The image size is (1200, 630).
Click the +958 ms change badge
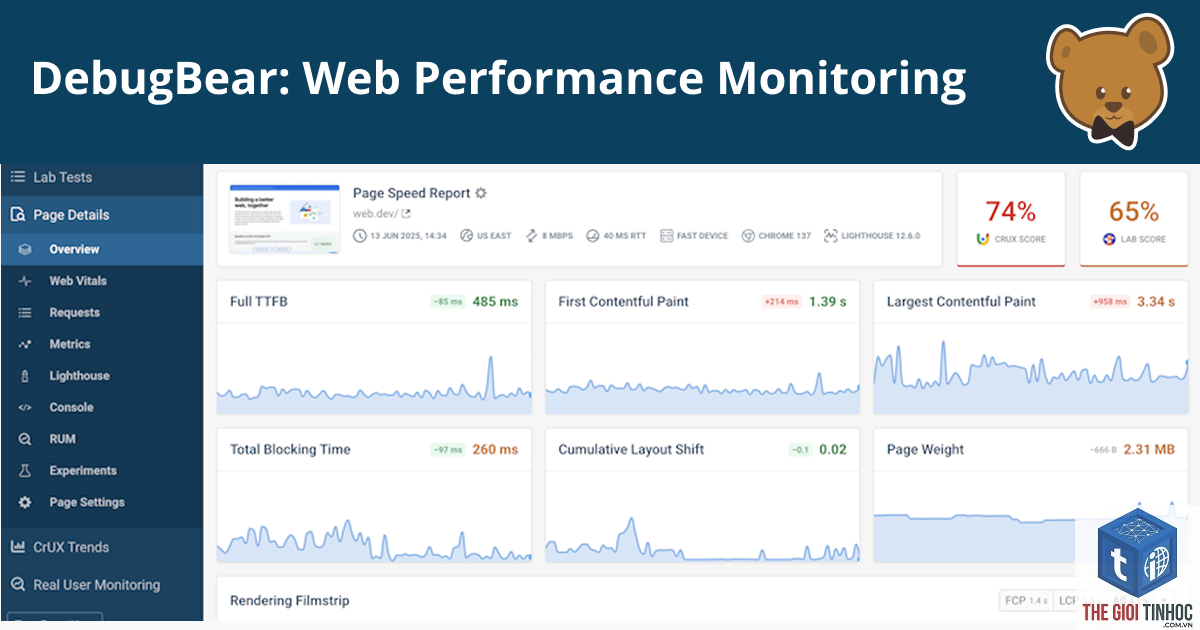(1110, 302)
